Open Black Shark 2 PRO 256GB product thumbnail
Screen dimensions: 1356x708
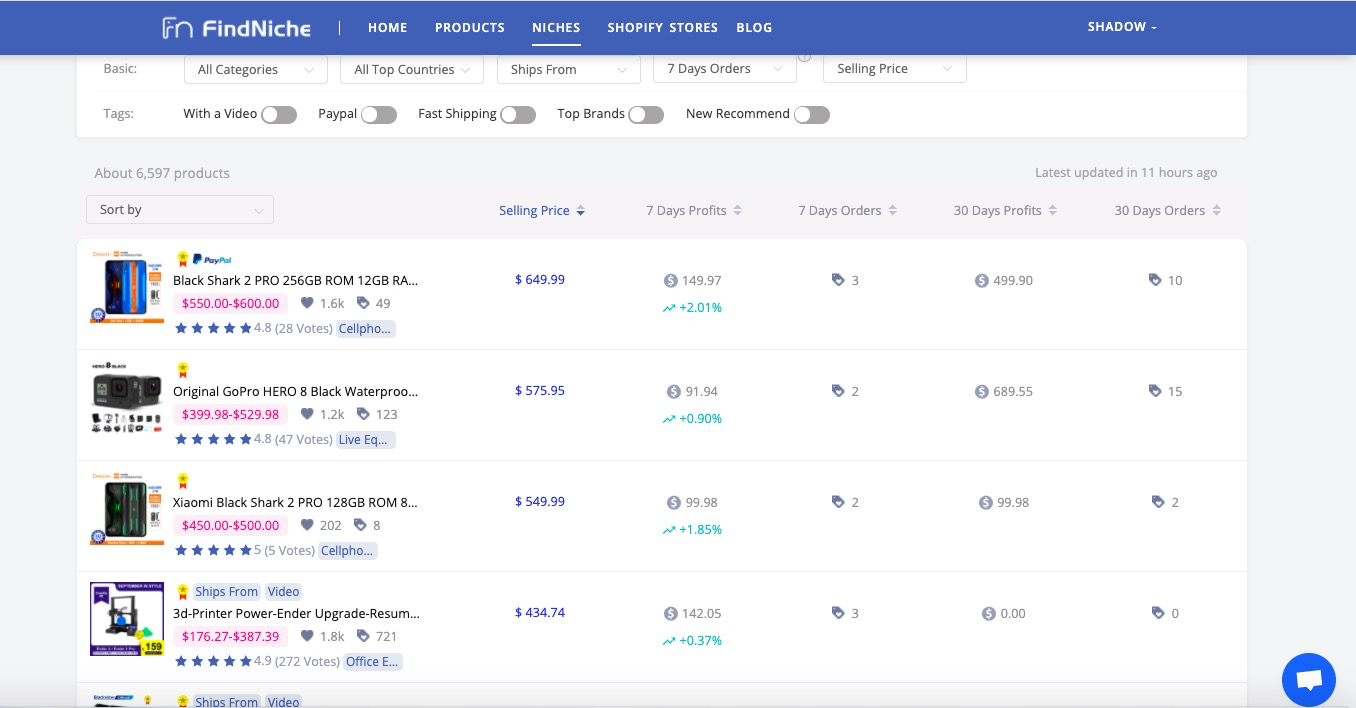[127, 287]
